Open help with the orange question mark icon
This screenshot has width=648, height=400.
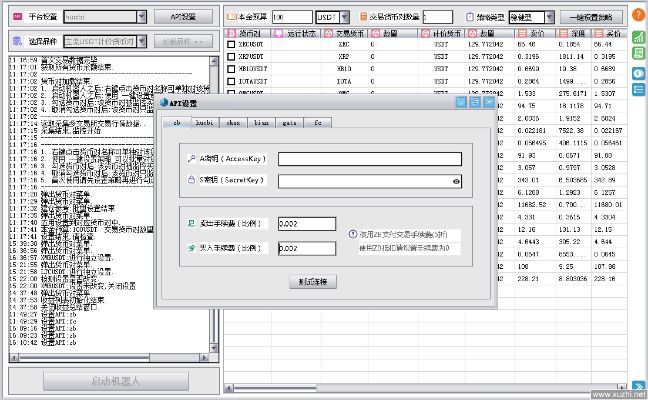click(638, 15)
